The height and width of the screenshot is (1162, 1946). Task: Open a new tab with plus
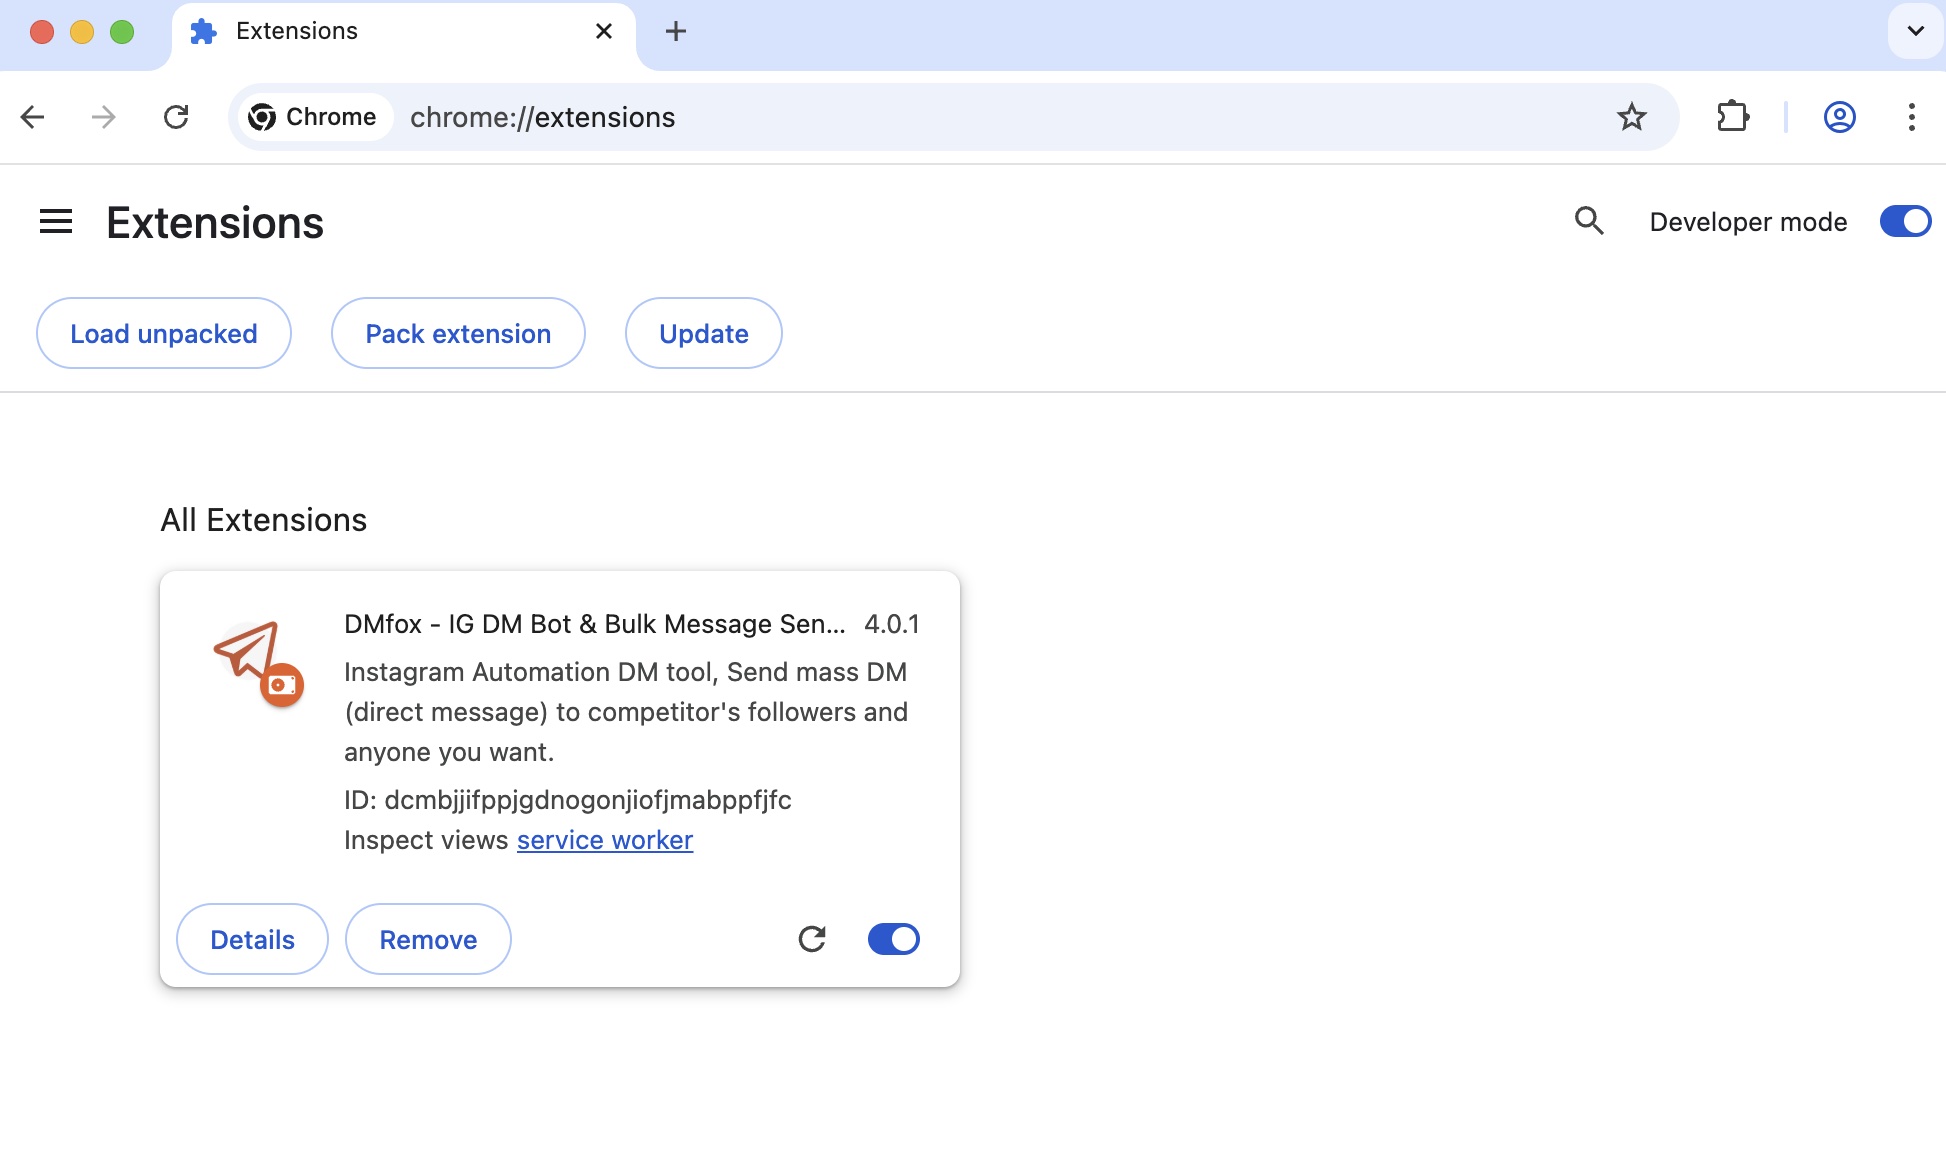click(x=676, y=31)
